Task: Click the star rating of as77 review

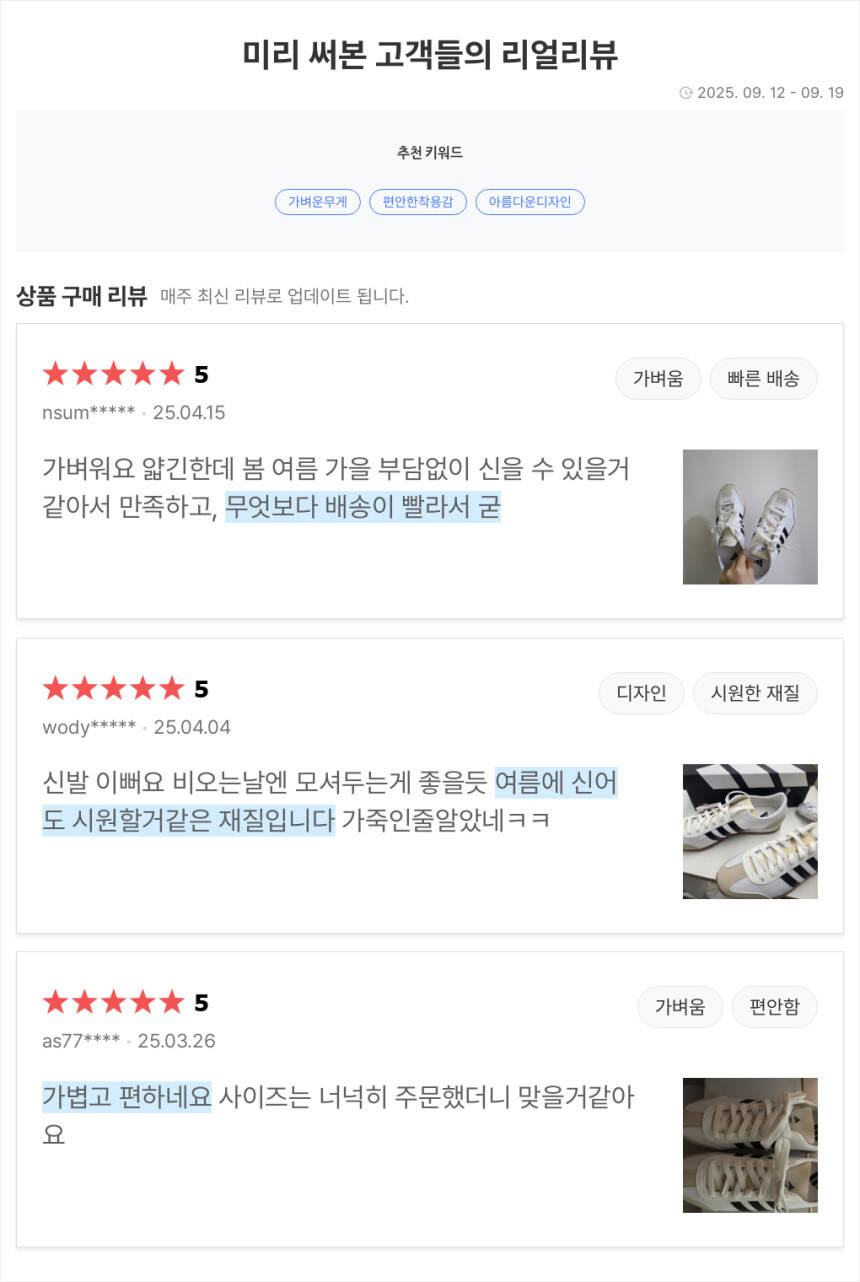Action: 114,1003
